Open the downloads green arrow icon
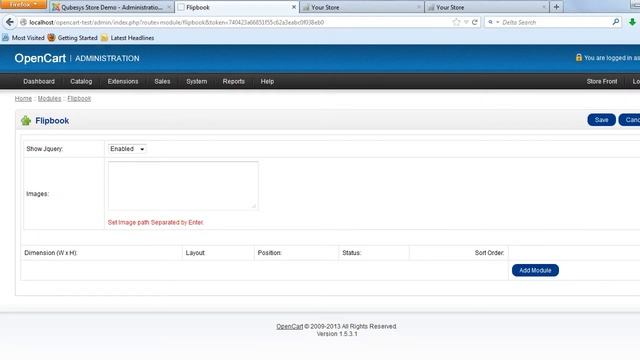Image resolution: width=640 pixels, height=360 pixels. [632, 22]
